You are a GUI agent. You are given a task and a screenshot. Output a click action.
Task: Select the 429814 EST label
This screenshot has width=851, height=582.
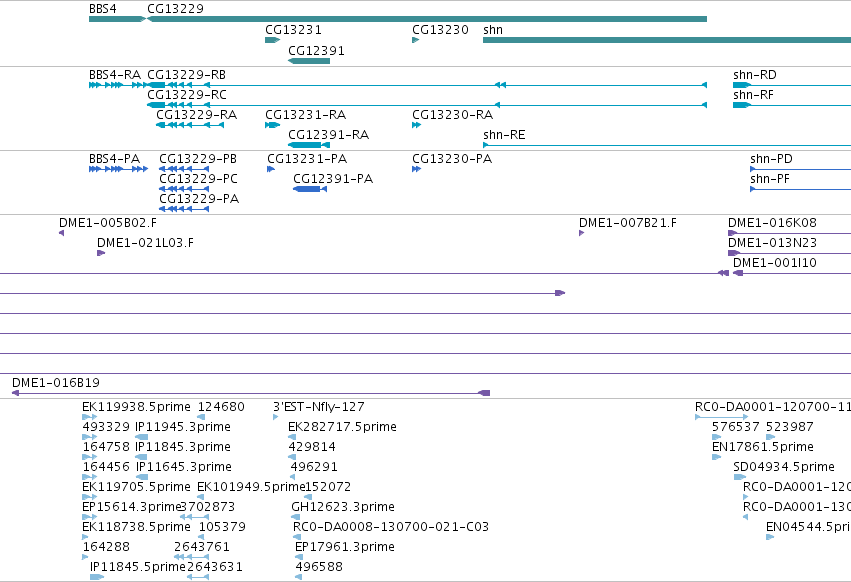tap(312, 447)
